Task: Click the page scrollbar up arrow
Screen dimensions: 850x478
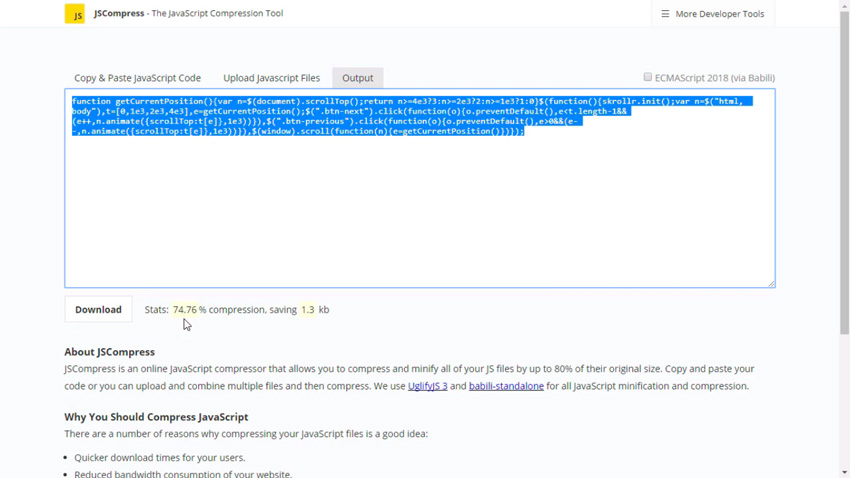Action: click(844, 6)
